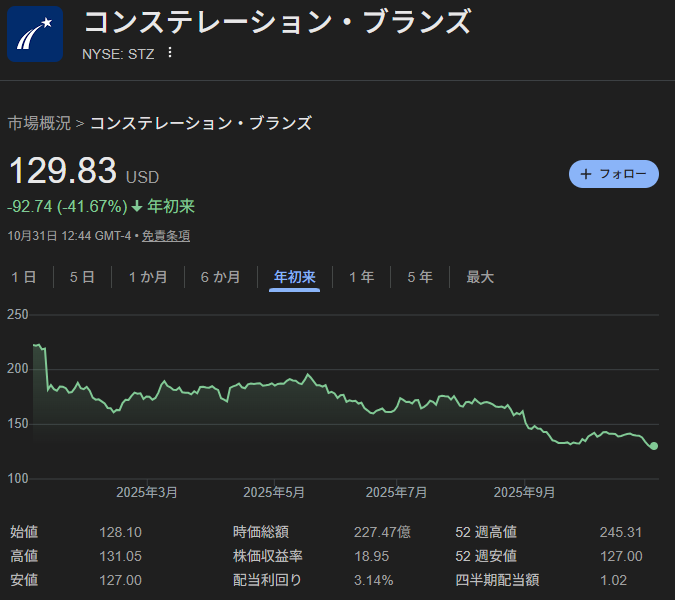Select the 5日 time range tab
The width and height of the screenshot is (675, 600).
[82, 277]
